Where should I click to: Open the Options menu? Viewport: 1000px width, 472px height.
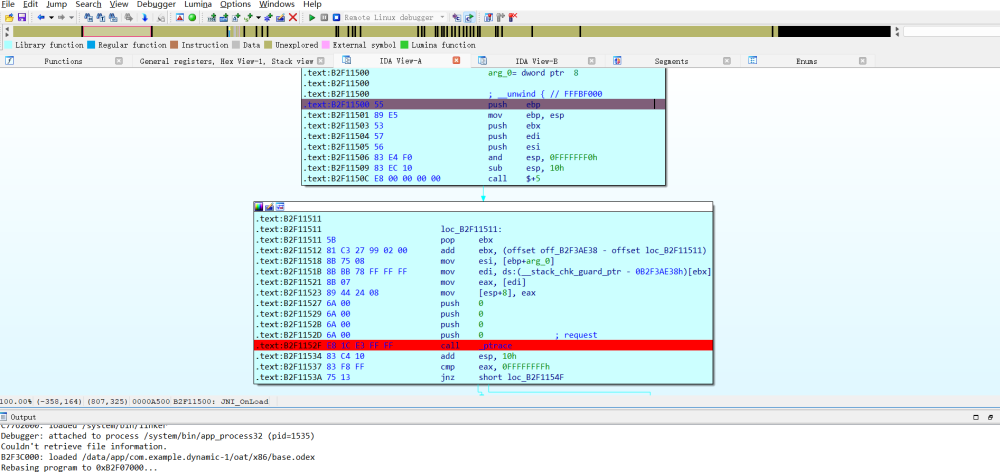[235, 4]
